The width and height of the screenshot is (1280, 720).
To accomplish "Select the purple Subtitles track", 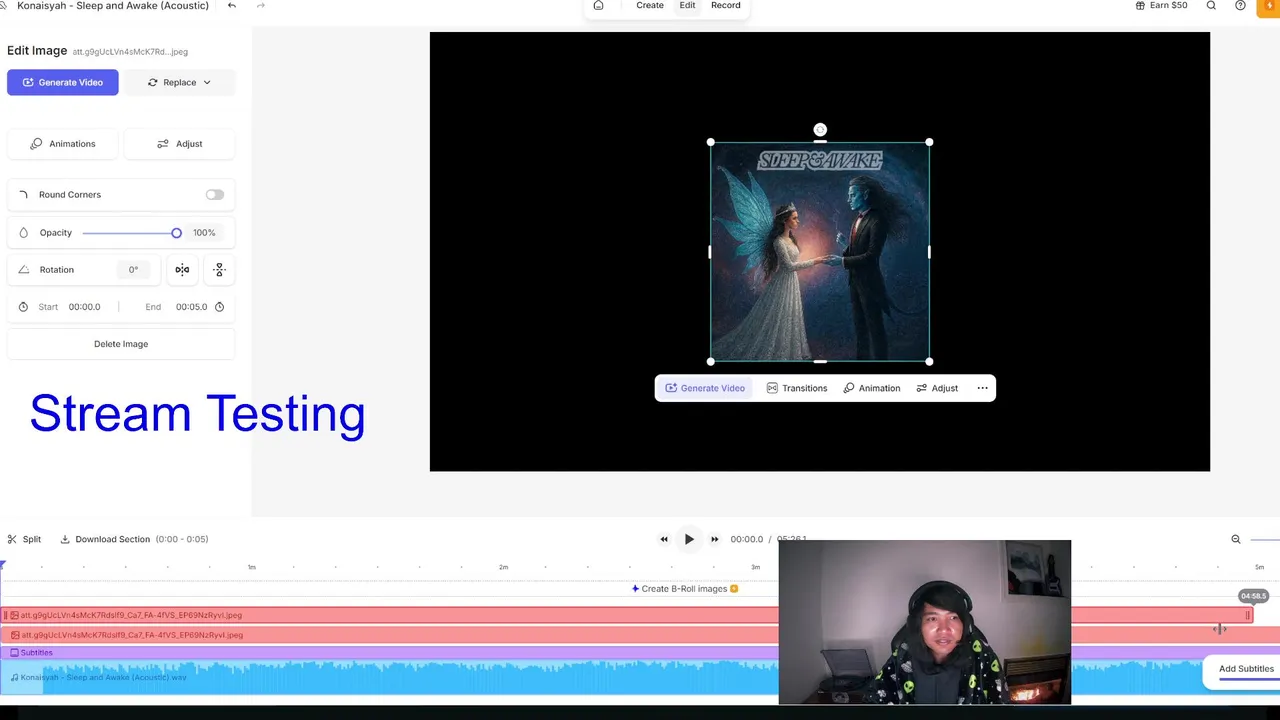I will 390,653.
